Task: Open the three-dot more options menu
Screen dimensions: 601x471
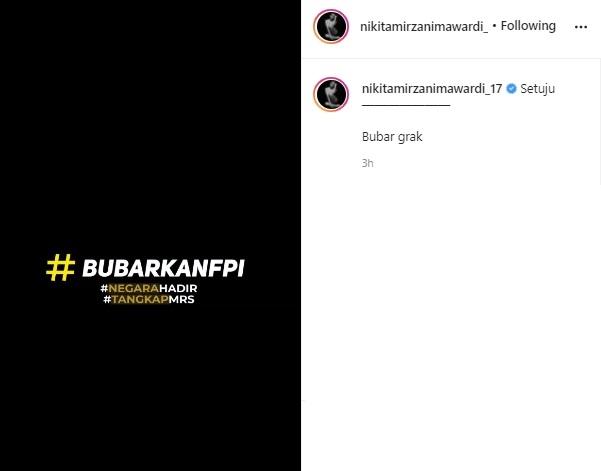Action: [x=581, y=27]
